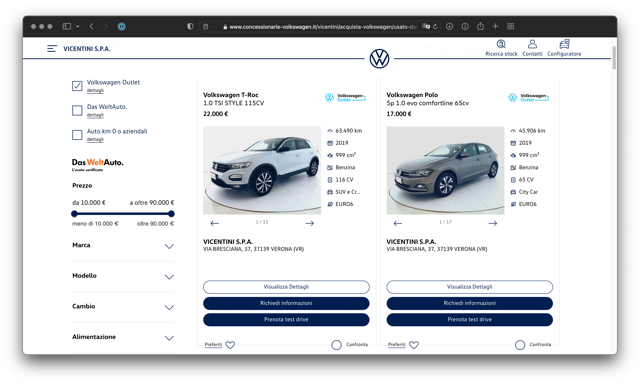
Task: Click the 63.490 km mileage text
Action: click(x=349, y=131)
